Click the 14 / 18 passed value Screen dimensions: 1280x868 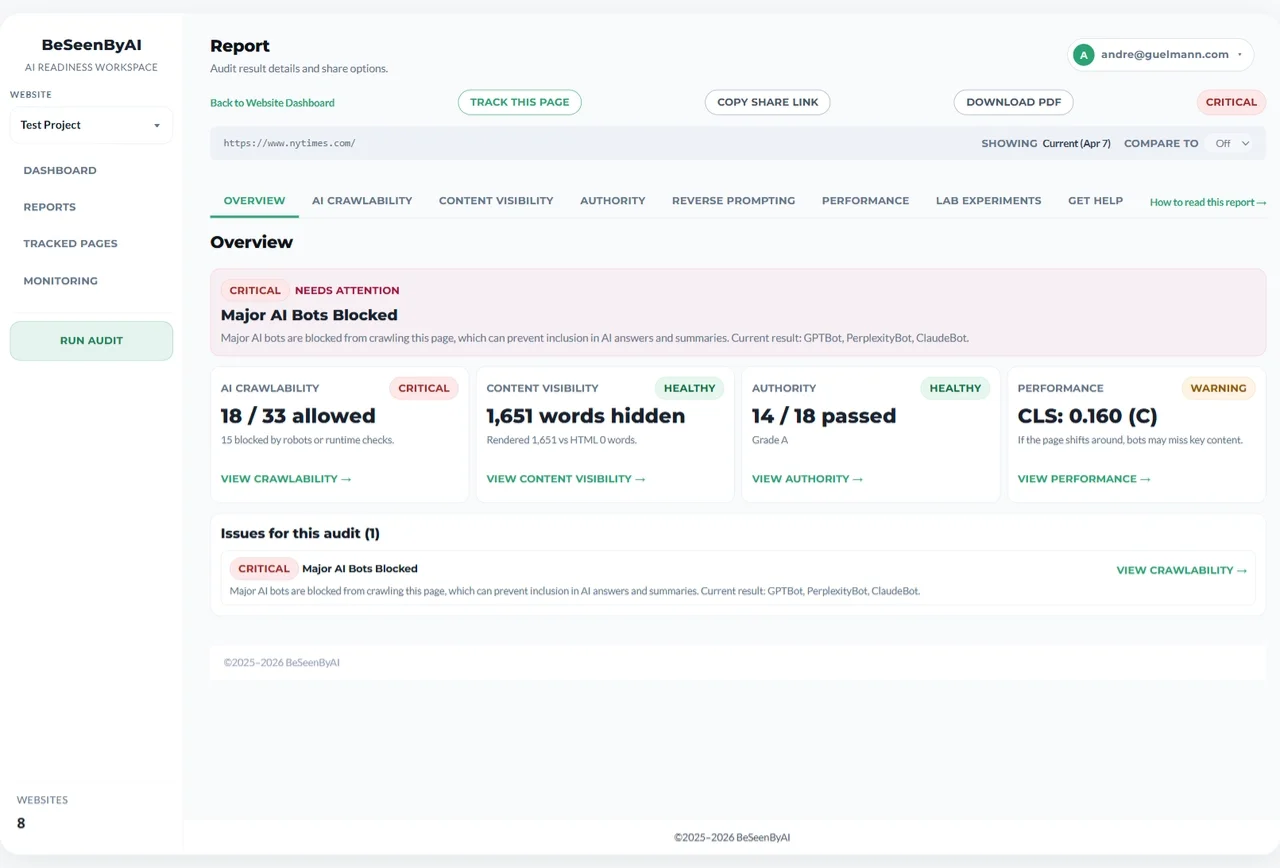[824, 416]
